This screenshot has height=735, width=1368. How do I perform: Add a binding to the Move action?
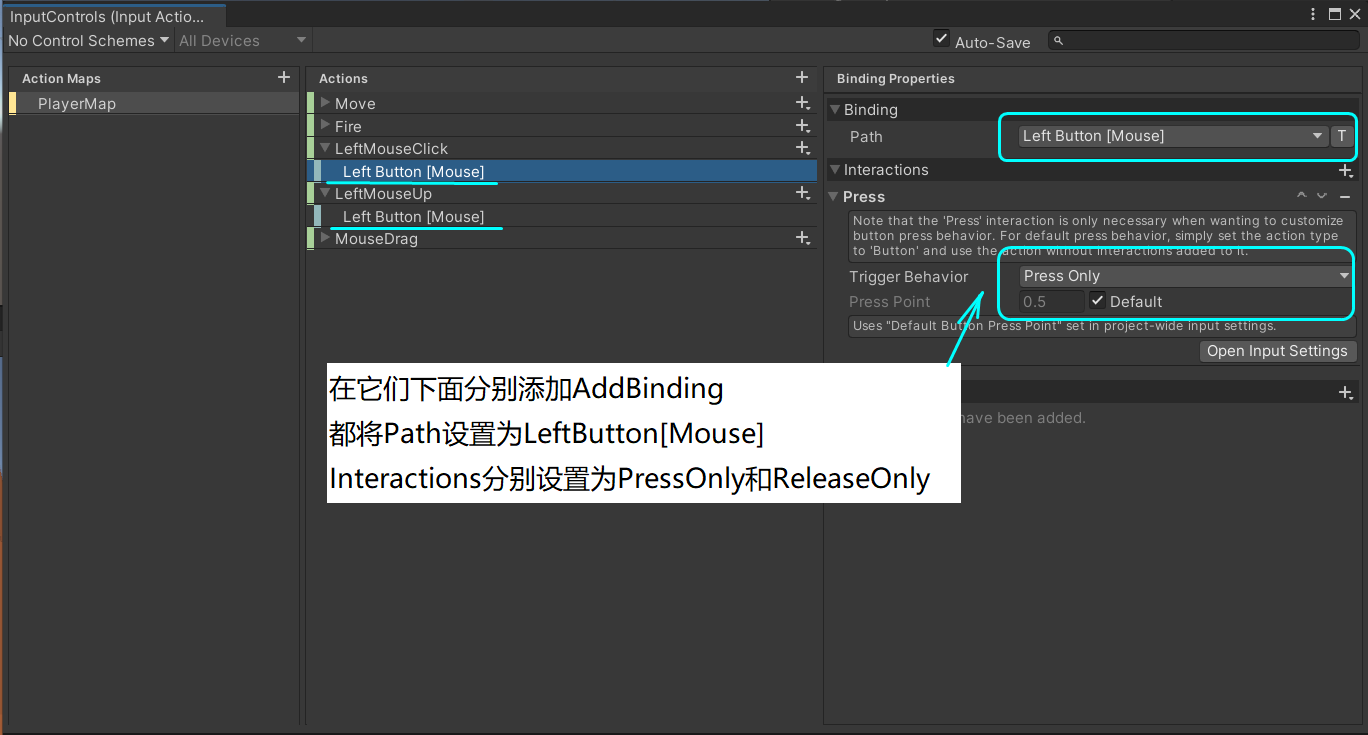click(x=803, y=102)
